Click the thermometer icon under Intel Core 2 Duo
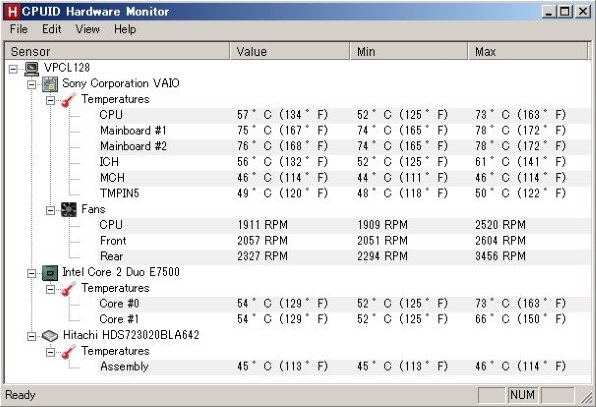Viewport: 596px width, 407px height. [69, 289]
